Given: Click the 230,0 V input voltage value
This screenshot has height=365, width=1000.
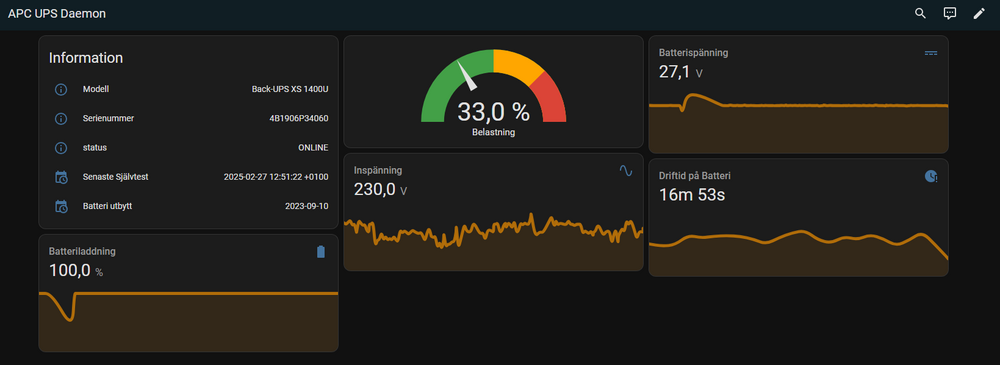Looking at the screenshot, I should point(381,190).
